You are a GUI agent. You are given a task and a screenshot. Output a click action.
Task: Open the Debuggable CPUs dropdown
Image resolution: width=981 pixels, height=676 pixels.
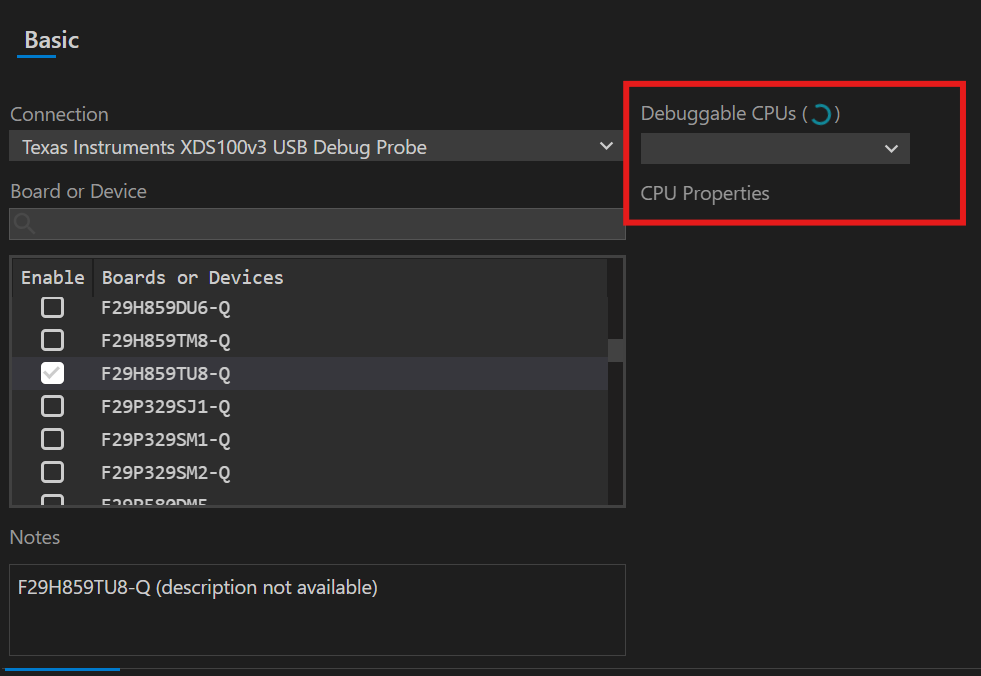pos(775,148)
